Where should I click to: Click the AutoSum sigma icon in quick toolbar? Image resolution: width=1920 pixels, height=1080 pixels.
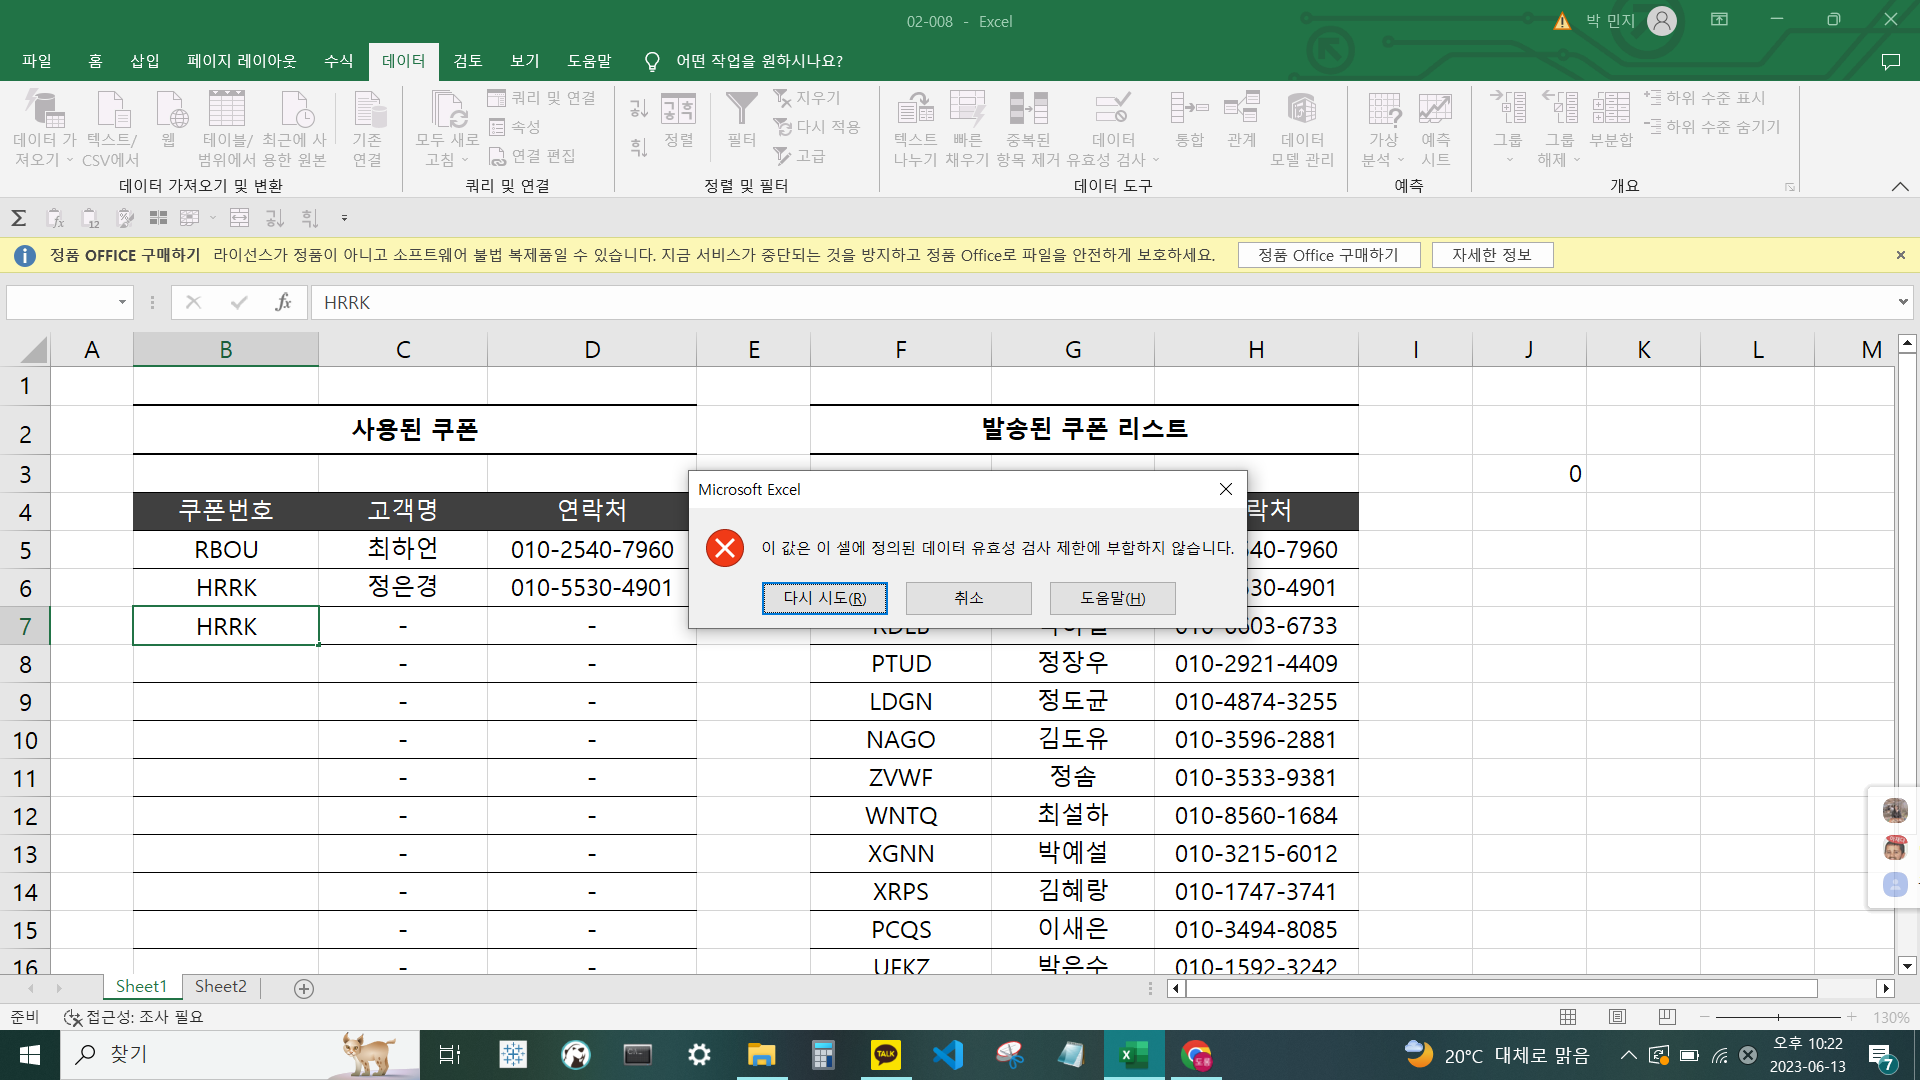18,218
